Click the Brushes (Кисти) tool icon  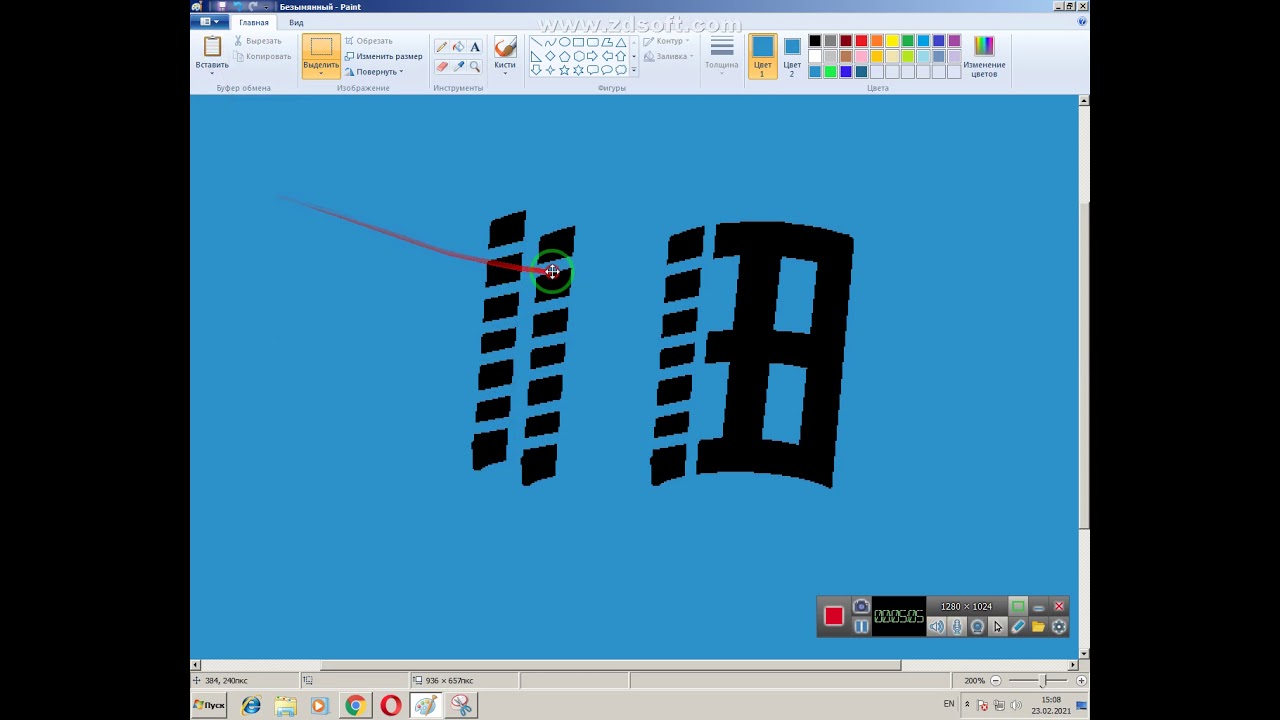[x=505, y=47]
